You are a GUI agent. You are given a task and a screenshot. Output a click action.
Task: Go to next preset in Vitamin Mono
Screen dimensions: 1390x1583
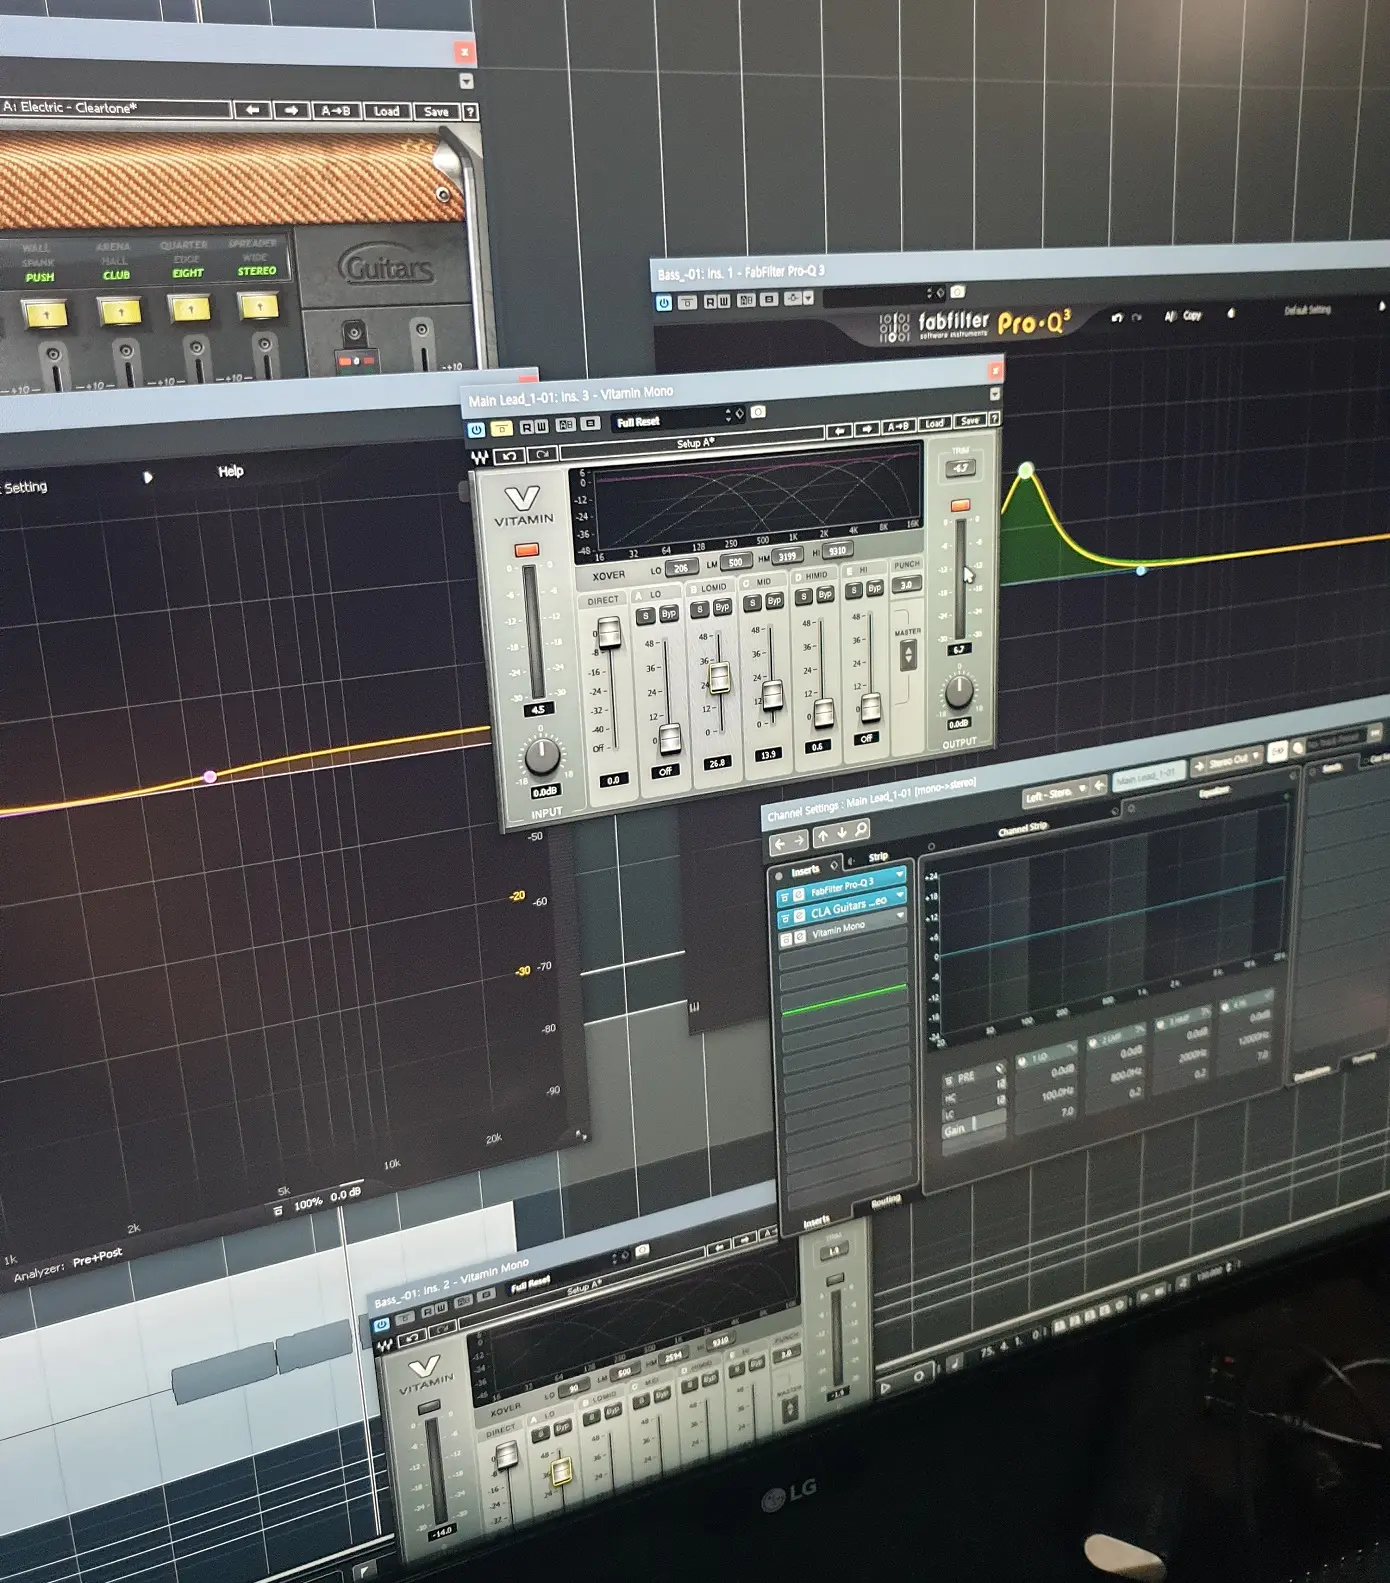(866, 429)
